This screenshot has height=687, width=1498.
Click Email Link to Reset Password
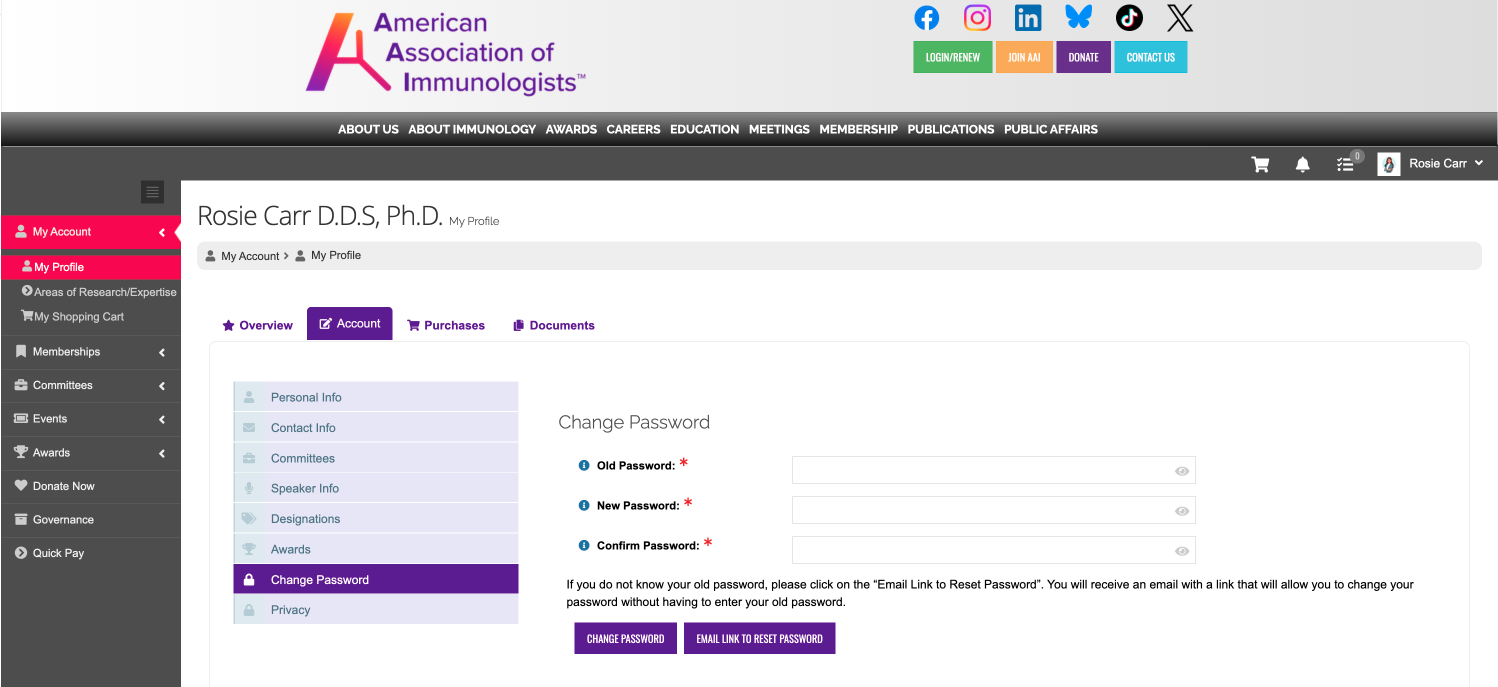coord(759,639)
